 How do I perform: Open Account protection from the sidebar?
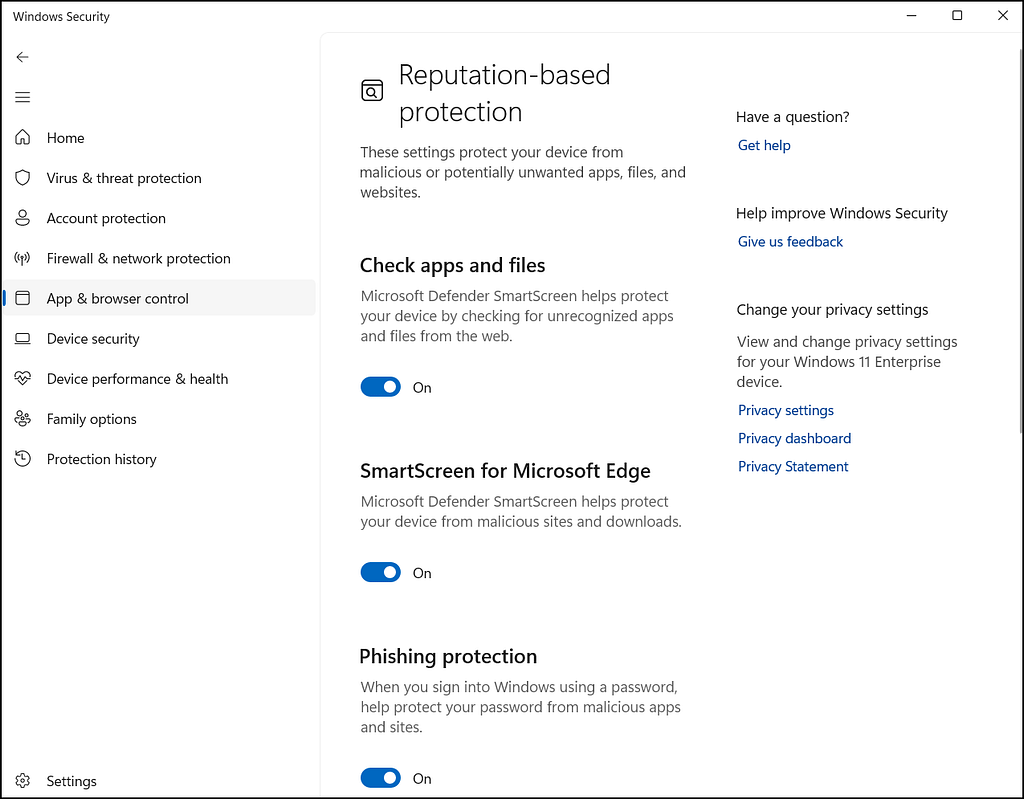click(x=106, y=218)
